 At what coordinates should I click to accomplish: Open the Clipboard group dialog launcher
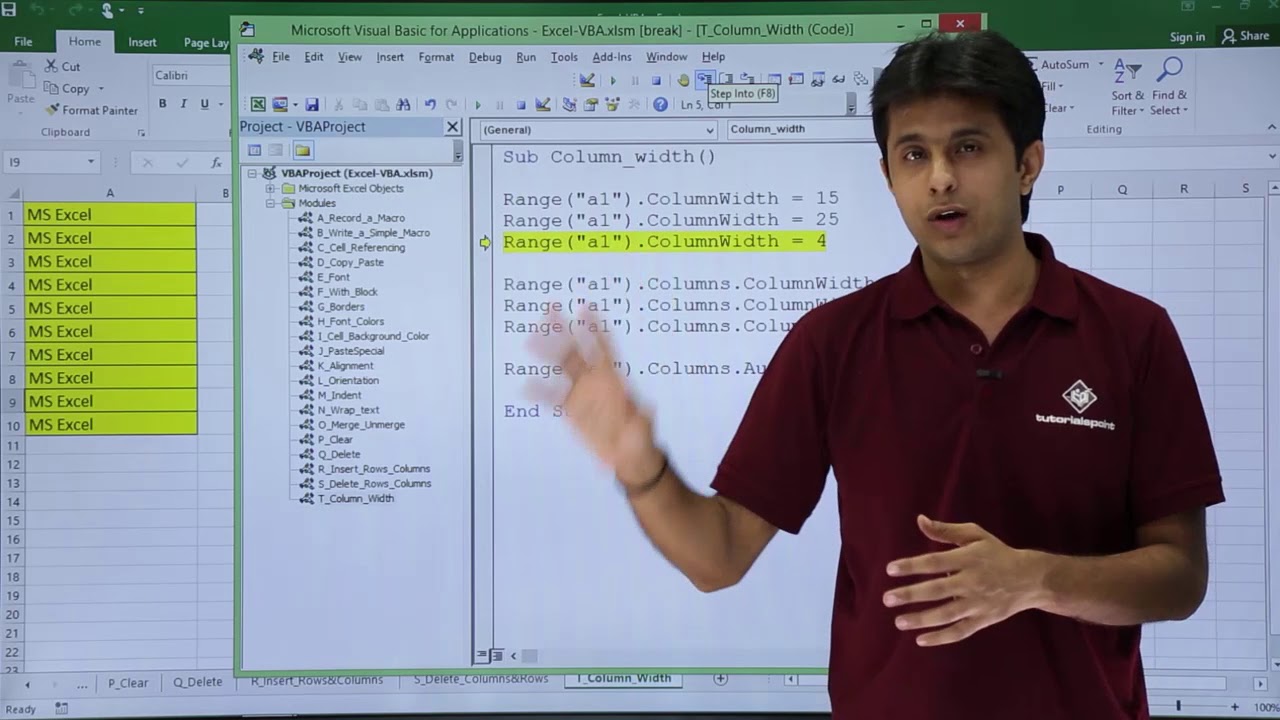pos(141,132)
